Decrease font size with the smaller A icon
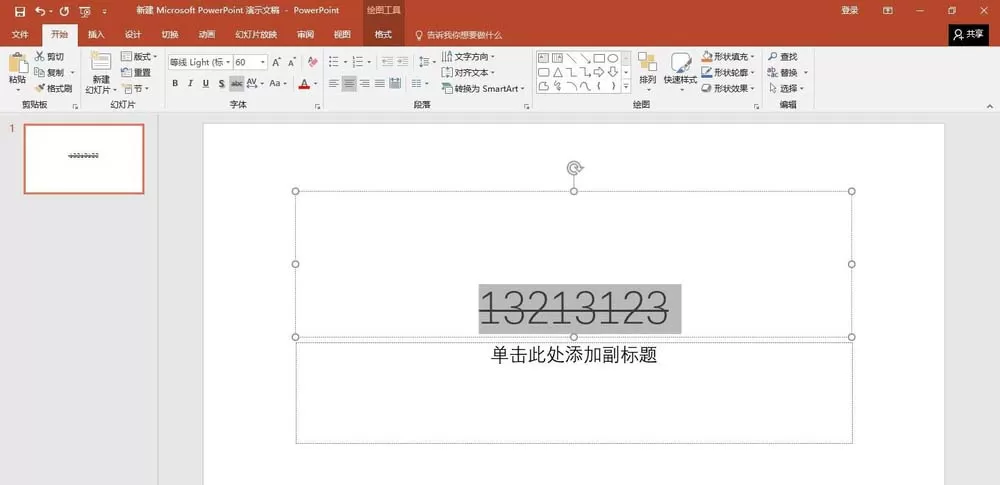The height and width of the screenshot is (485, 1000). tap(292, 62)
